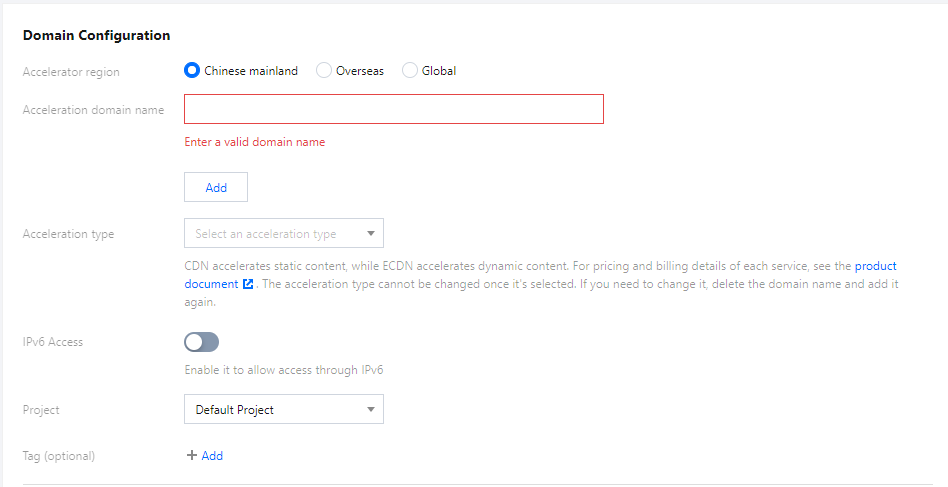Click the Acceleration type field label
Viewport: 948px width, 487px height.
(68, 234)
